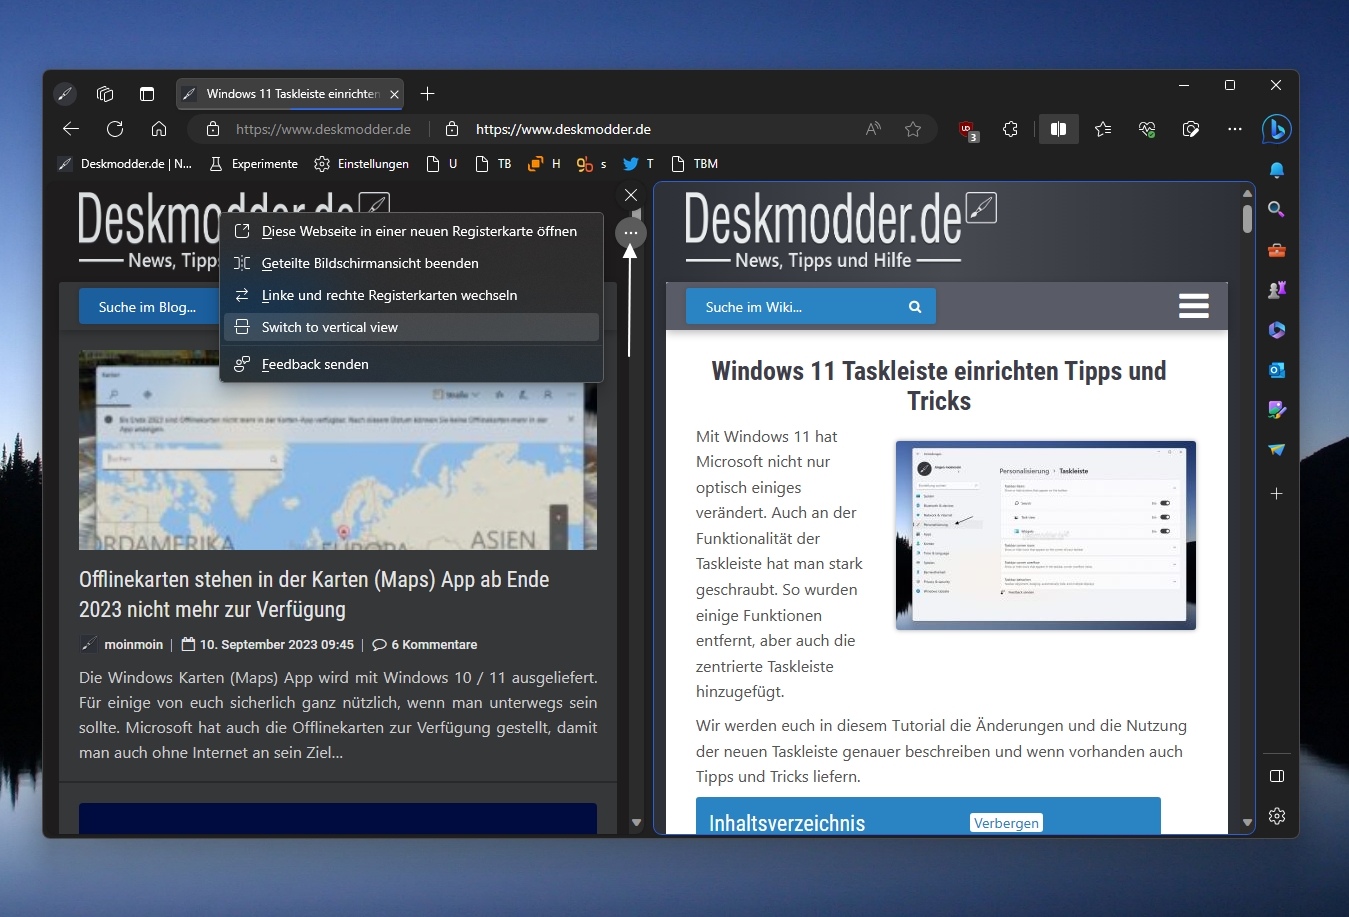Open Bing Chat sidebar button
Viewport: 1349px width, 917px height.
click(x=1276, y=129)
